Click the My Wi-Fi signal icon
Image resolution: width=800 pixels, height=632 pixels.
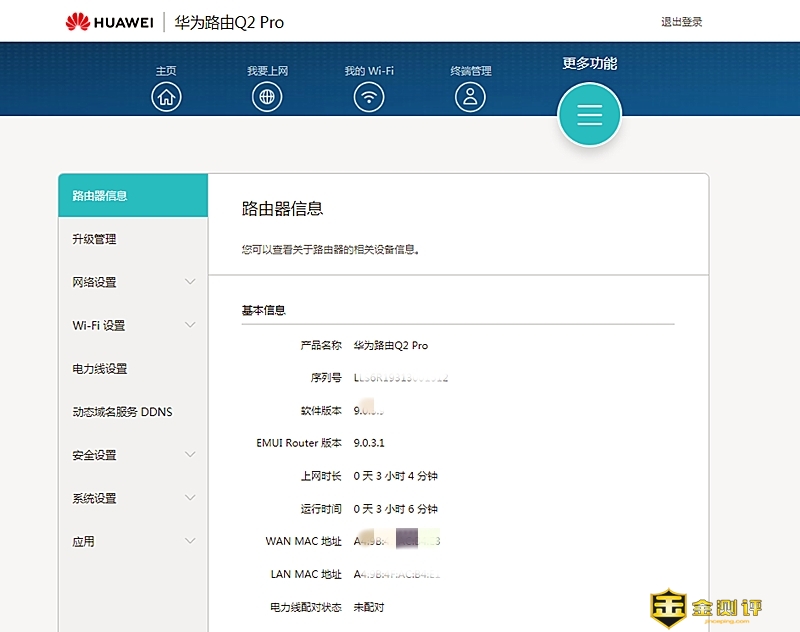(x=369, y=96)
